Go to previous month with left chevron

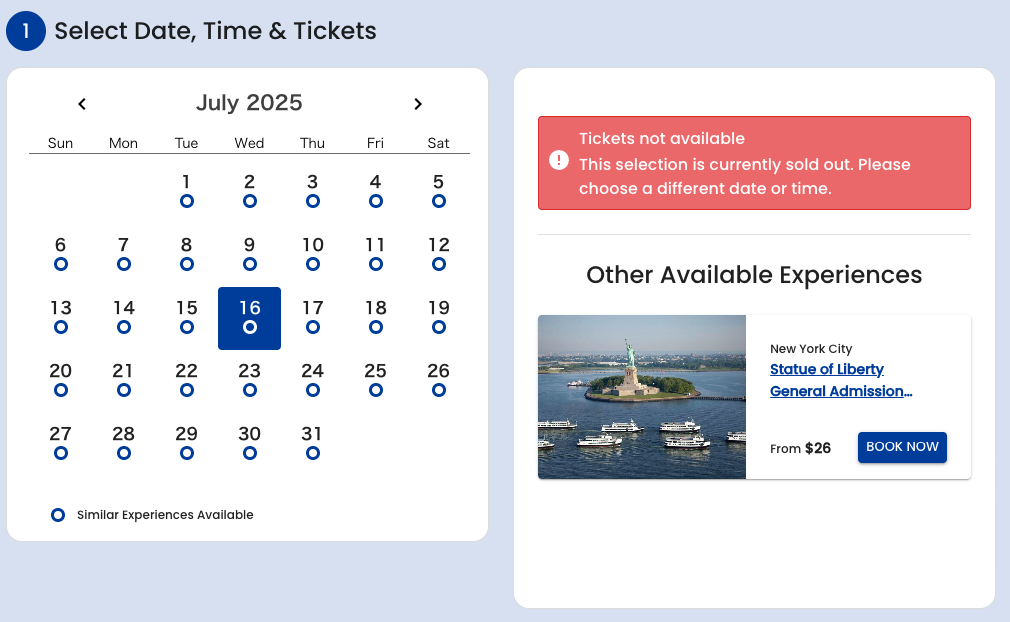pos(82,104)
